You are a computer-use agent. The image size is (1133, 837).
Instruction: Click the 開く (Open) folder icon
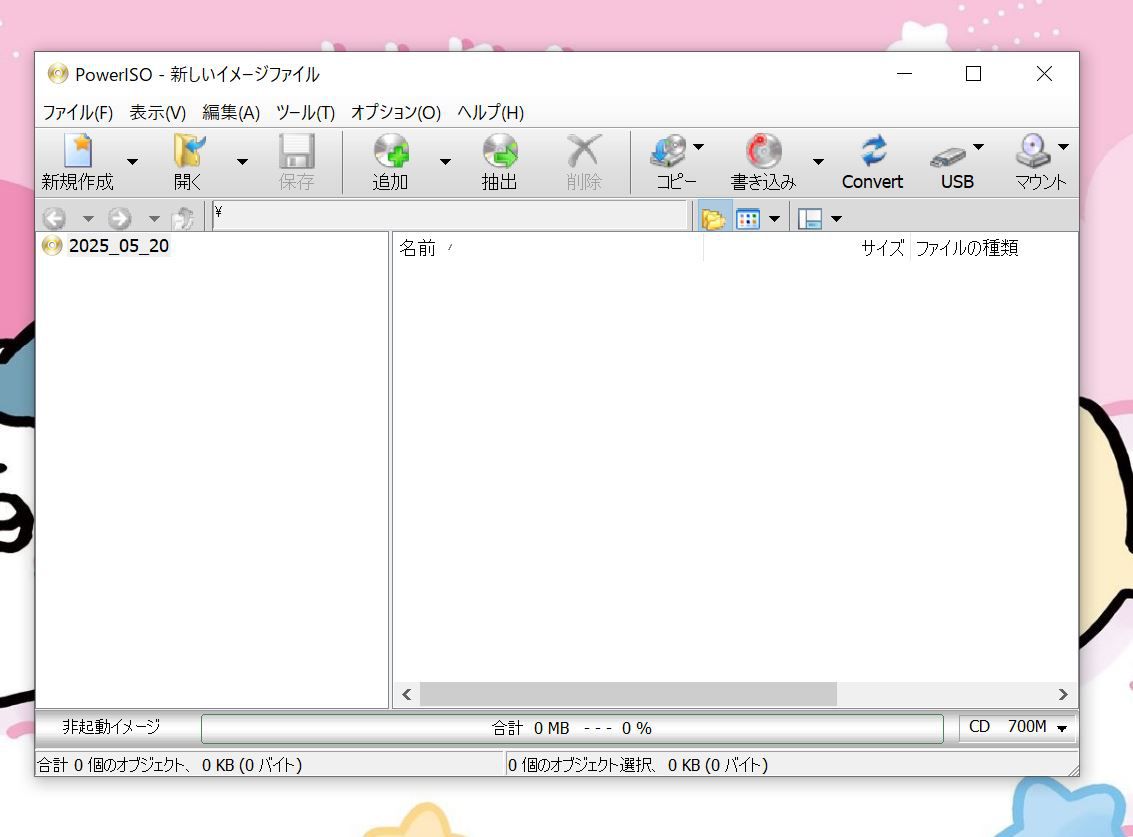pyautogui.click(x=189, y=152)
